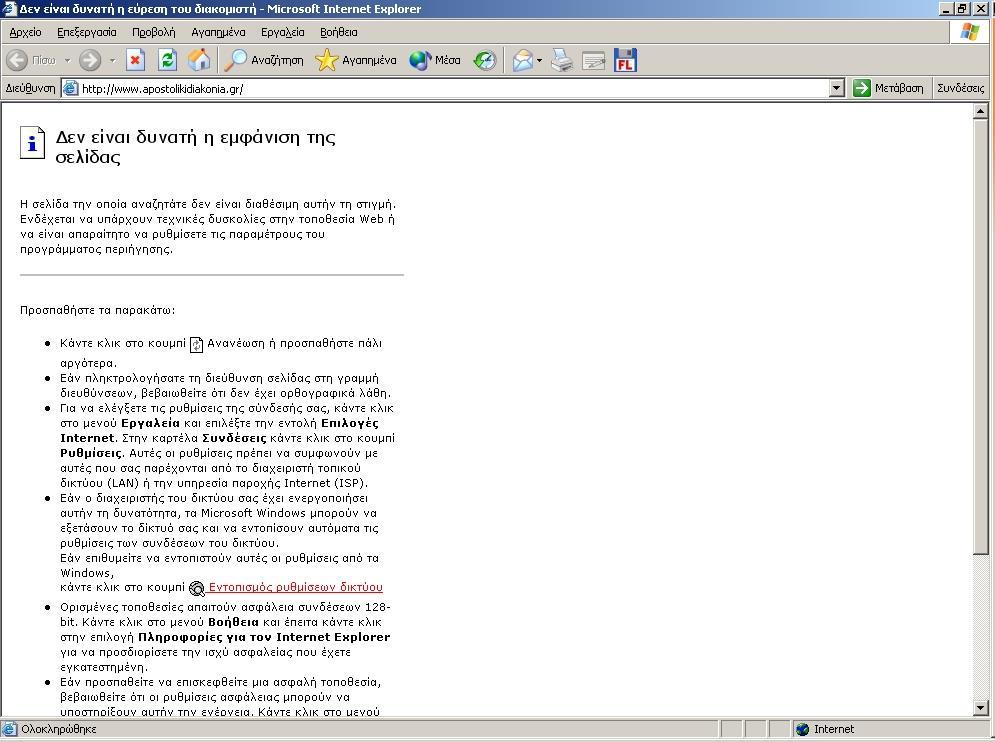995x742 pixels.
Task: Click the heading Δεν είναι δυνατή η εμφάνιση
Action: pyautogui.click(x=195, y=147)
